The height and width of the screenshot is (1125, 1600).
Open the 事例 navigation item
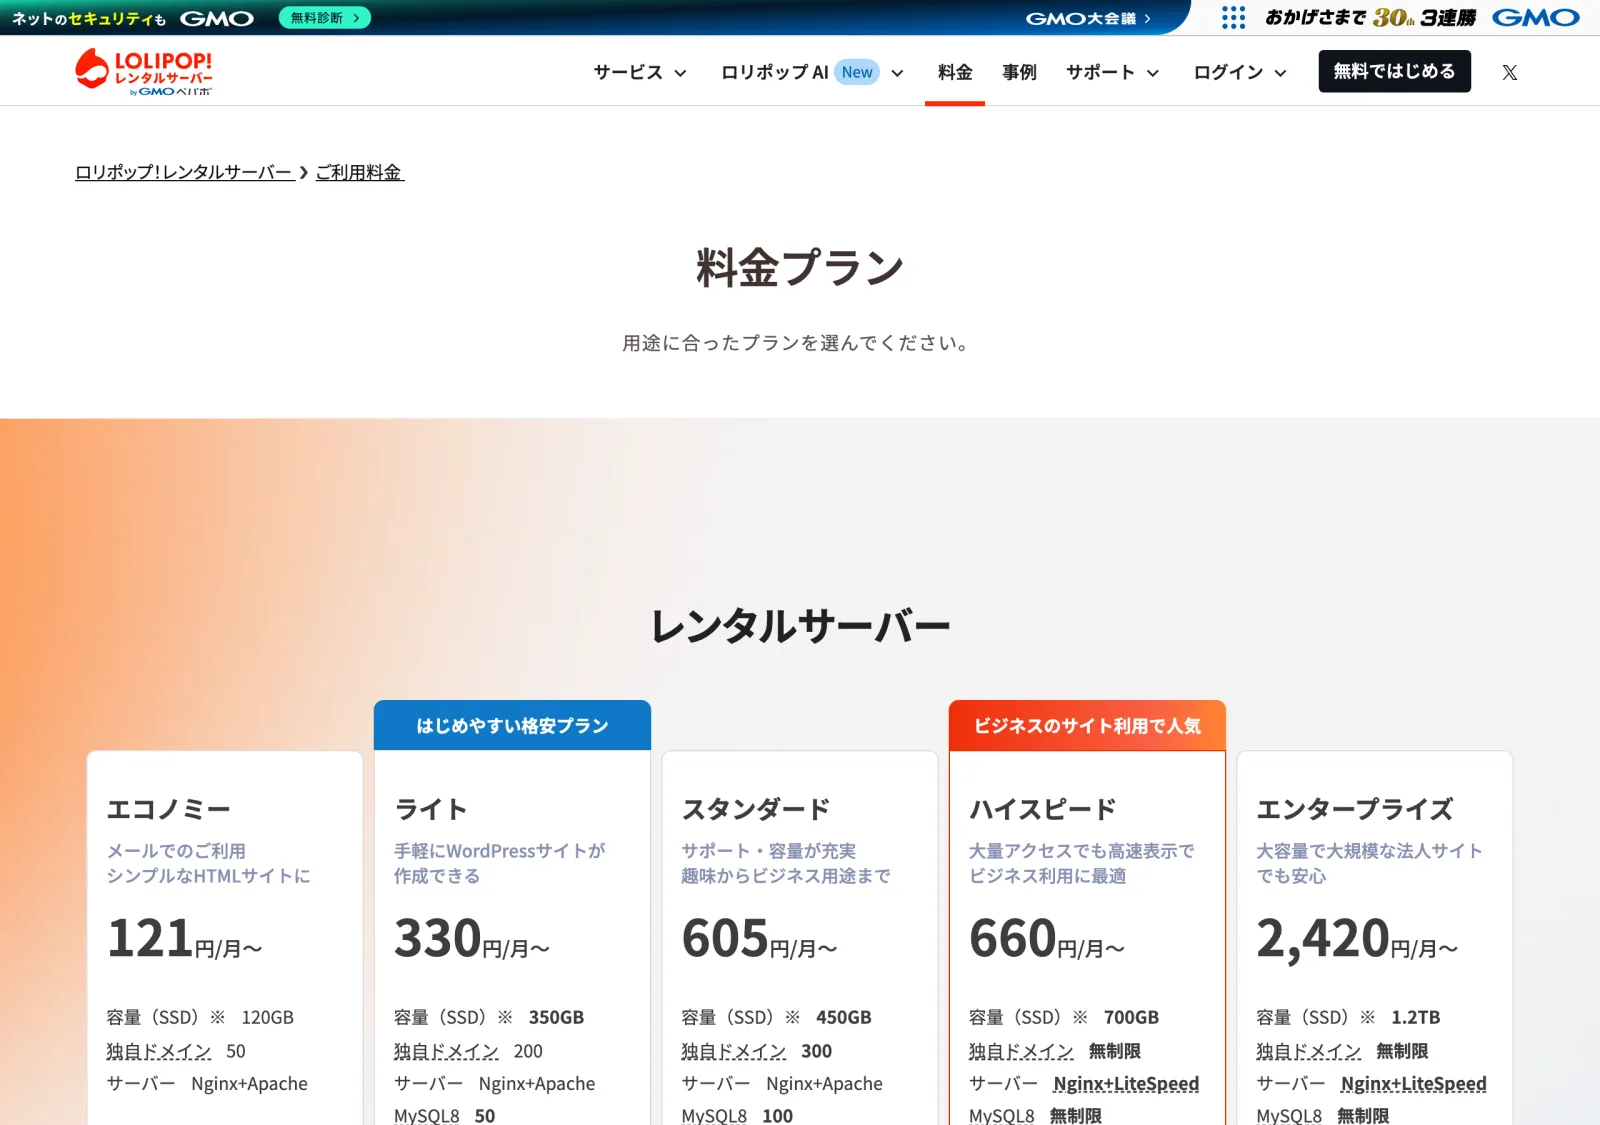(x=1019, y=72)
